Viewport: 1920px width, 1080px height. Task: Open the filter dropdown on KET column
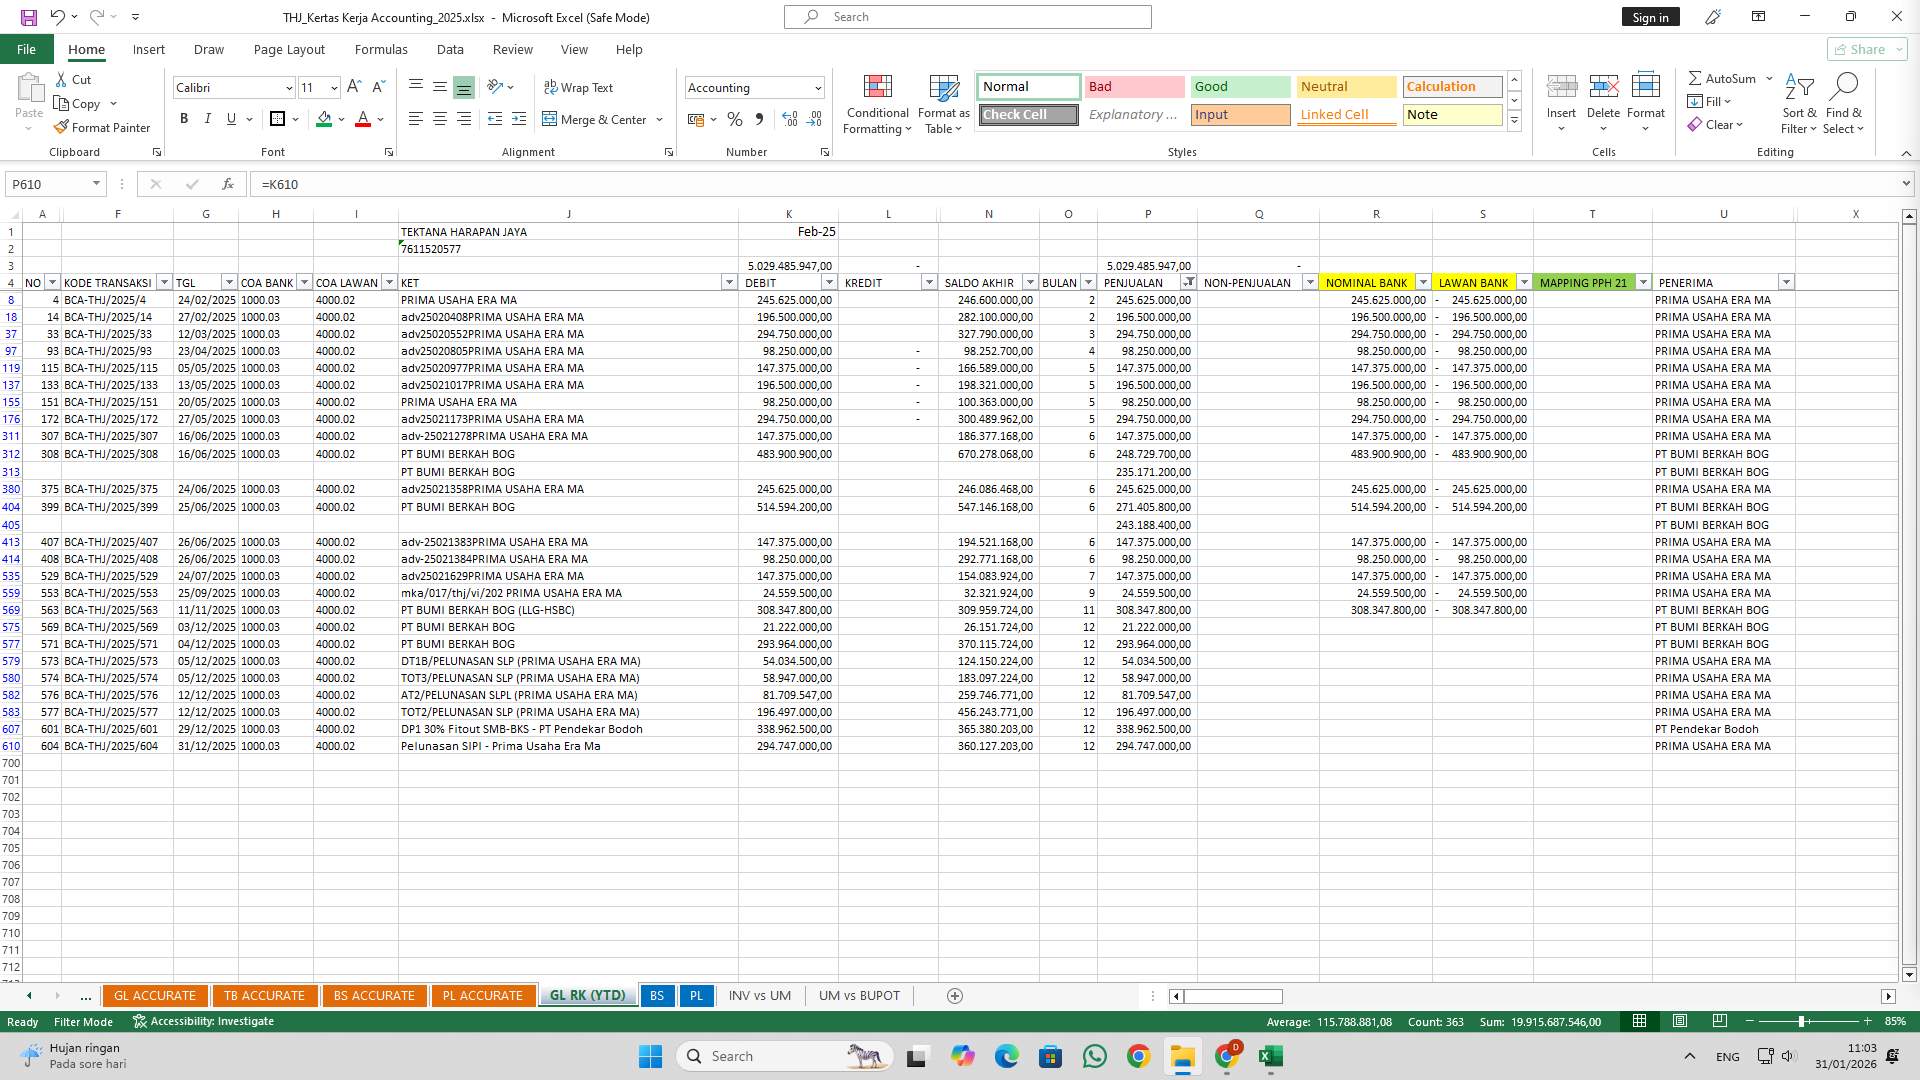click(728, 283)
